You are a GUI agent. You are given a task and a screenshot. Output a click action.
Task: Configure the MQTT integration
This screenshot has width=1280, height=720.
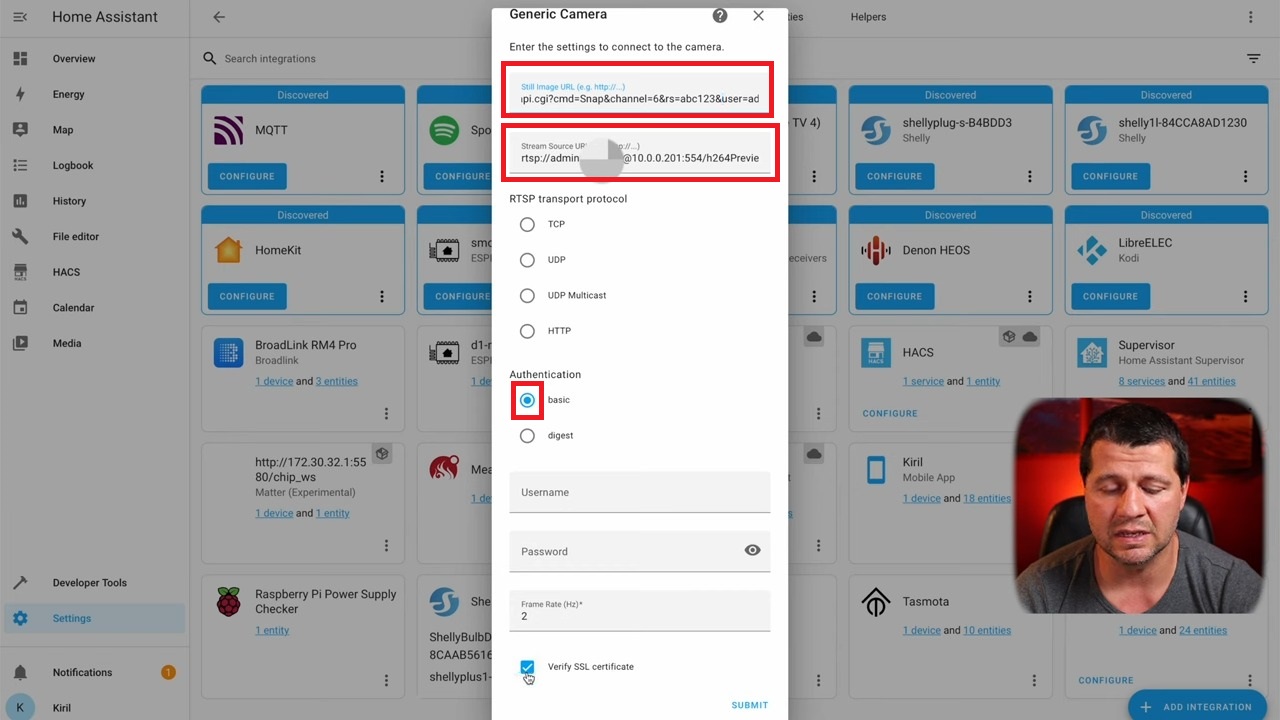tap(247, 176)
